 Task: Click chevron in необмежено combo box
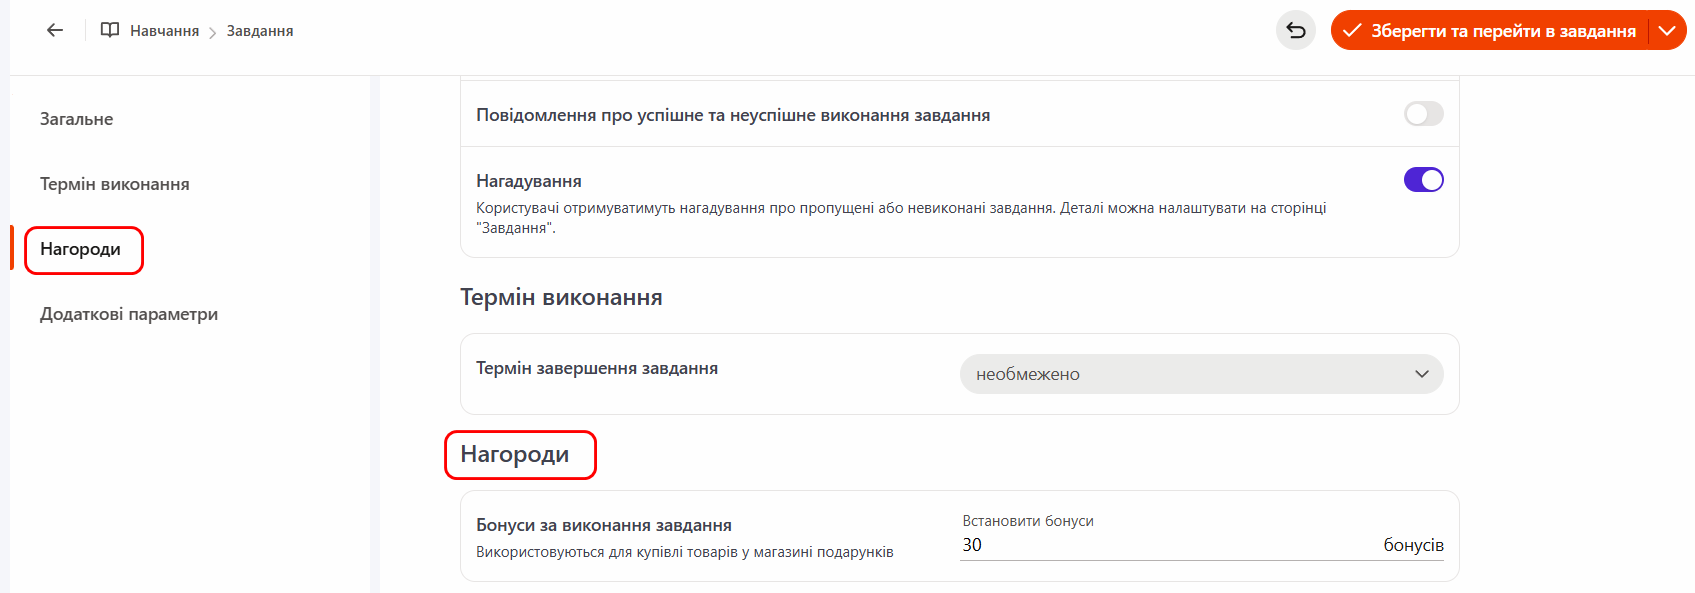point(1422,374)
